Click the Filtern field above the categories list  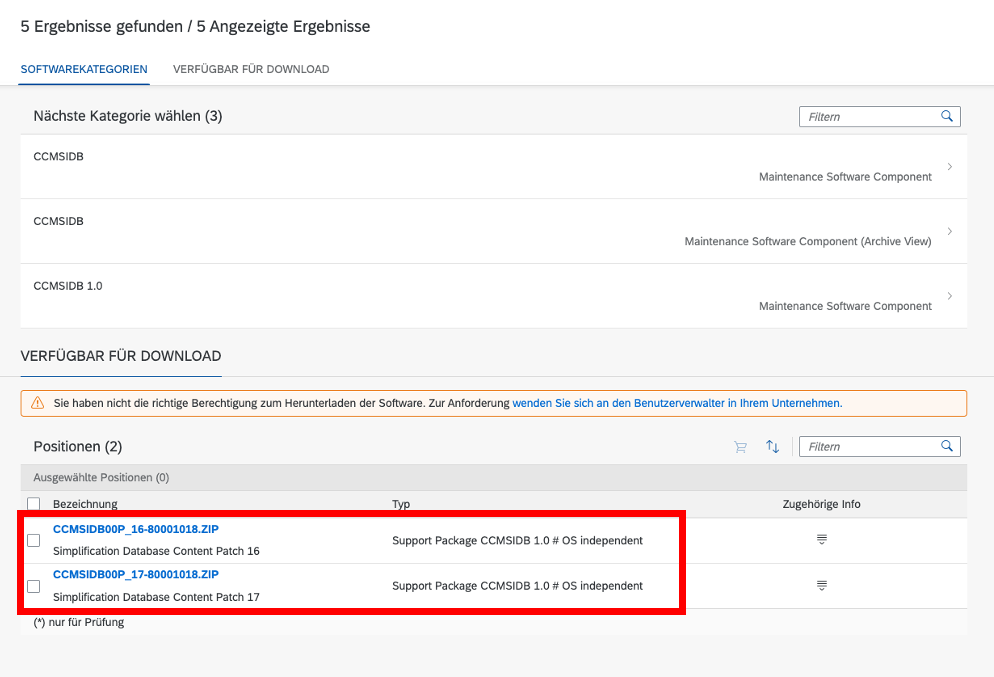879,117
